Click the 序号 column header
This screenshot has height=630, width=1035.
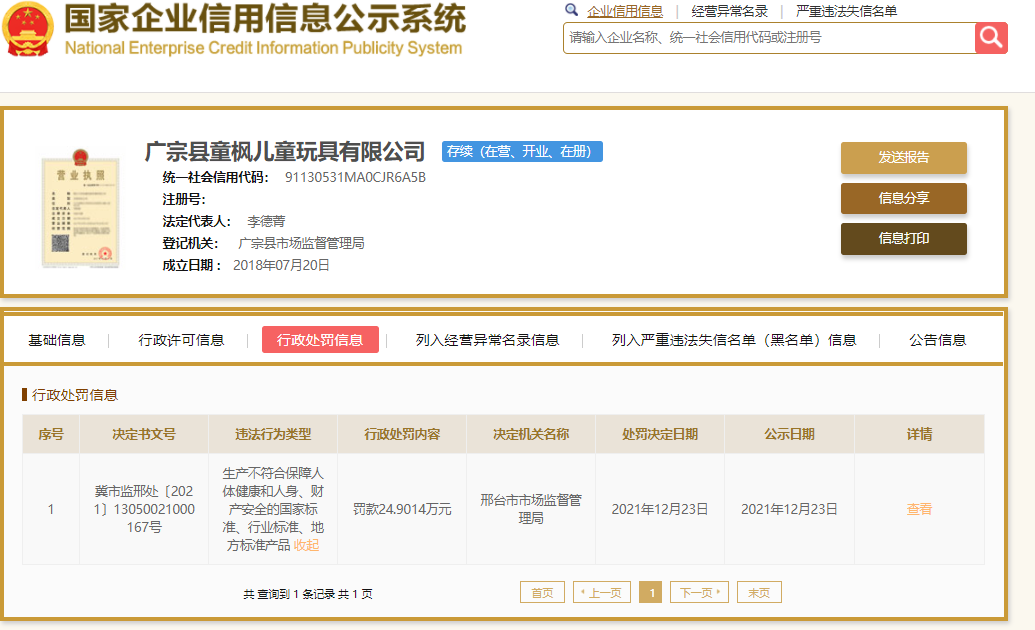(51, 435)
